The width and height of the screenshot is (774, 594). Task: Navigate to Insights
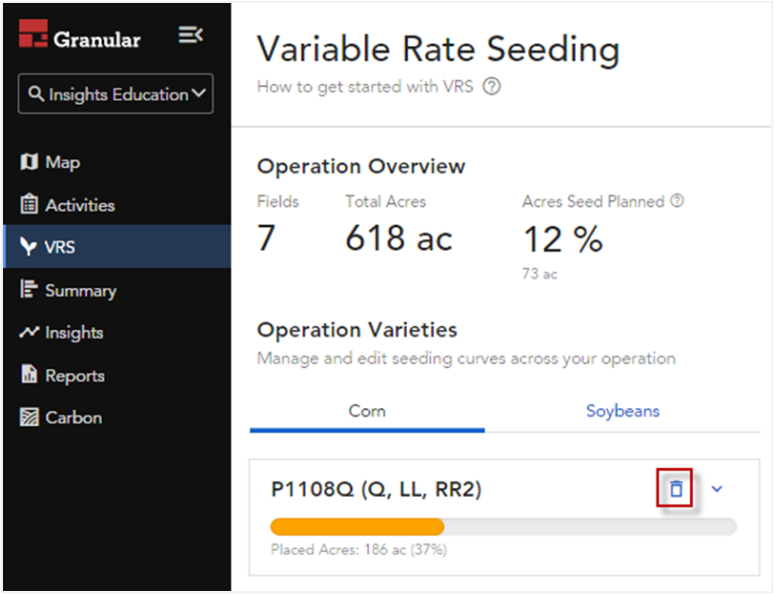[75, 333]
